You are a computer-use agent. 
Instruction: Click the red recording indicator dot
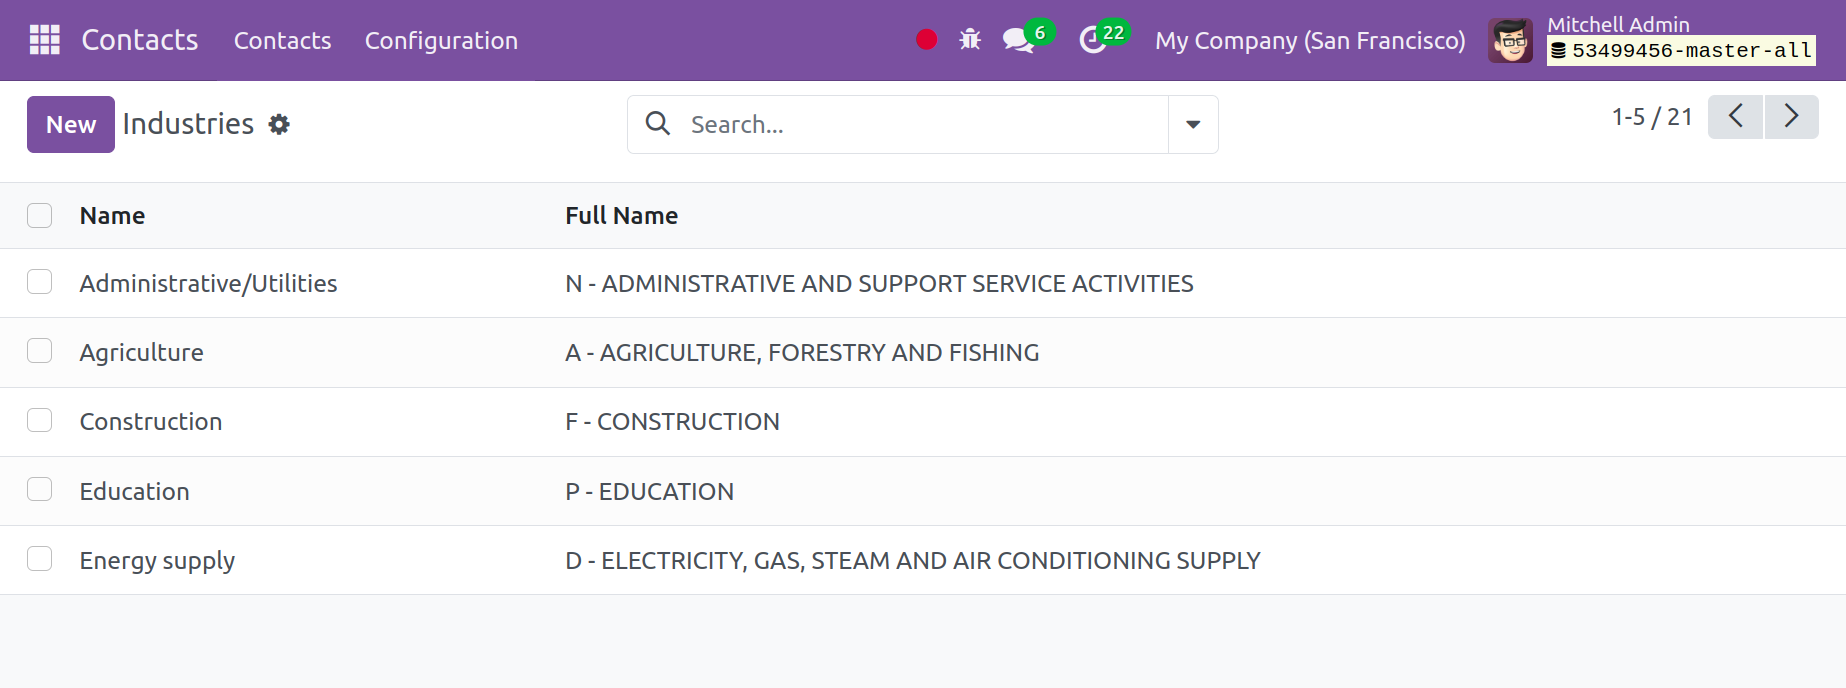(x=926, y=40)
